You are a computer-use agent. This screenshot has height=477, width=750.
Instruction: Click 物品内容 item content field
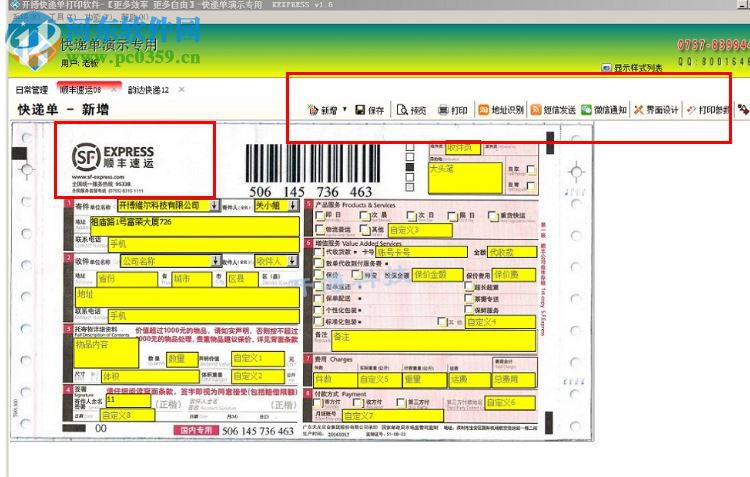pos(106,353)
